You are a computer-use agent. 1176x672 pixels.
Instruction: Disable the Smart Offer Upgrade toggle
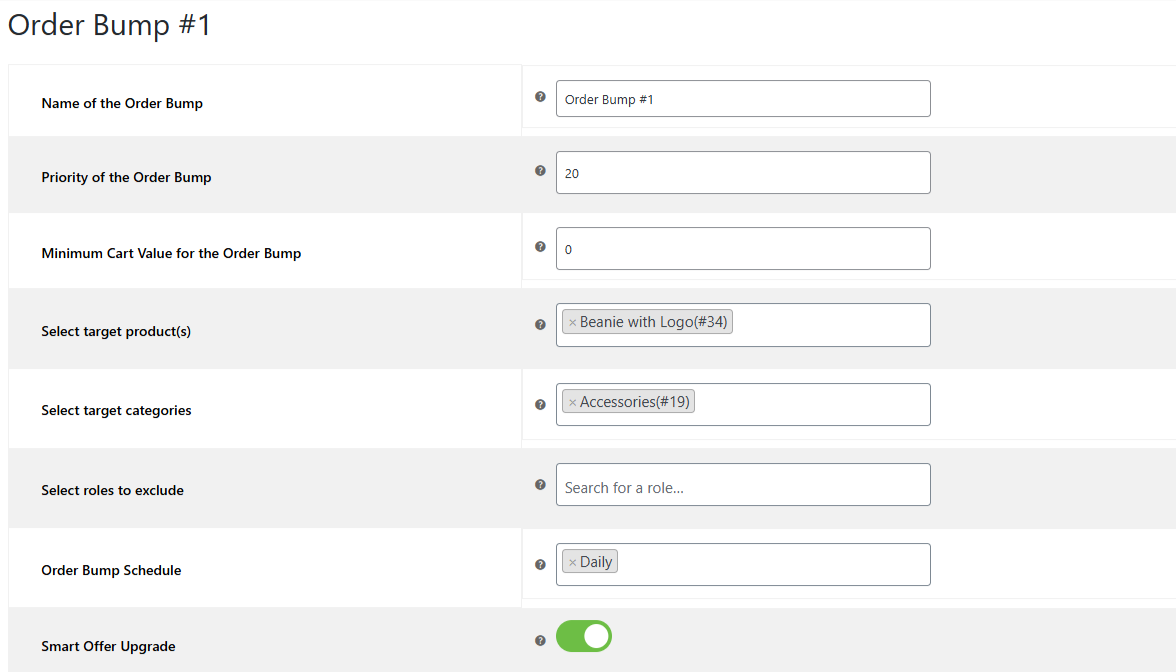click(x=584, y=636)
